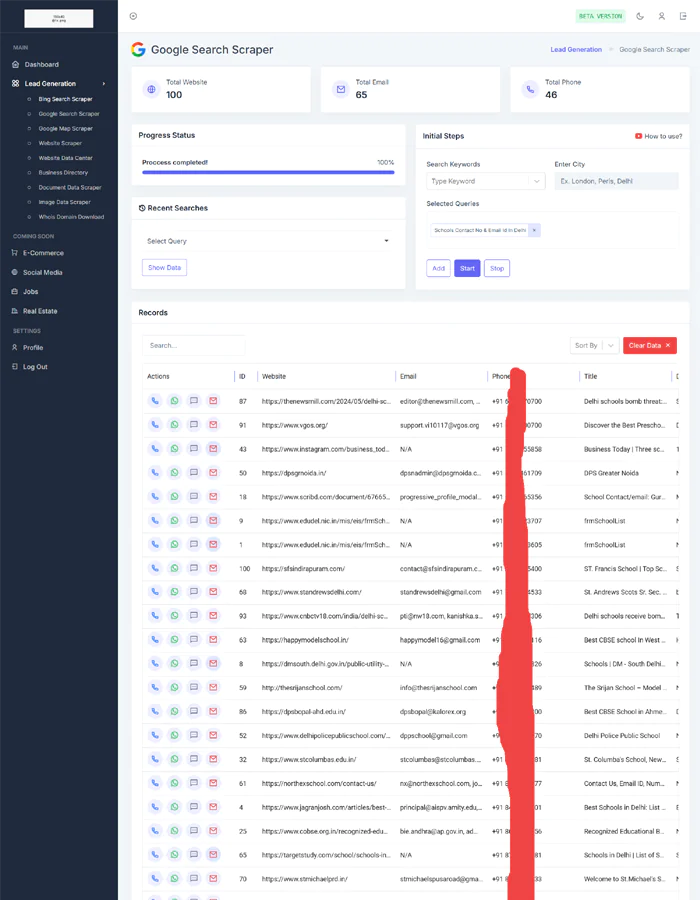
Task: Open the Select Query dropdown
Action: [x=267, y=241]
